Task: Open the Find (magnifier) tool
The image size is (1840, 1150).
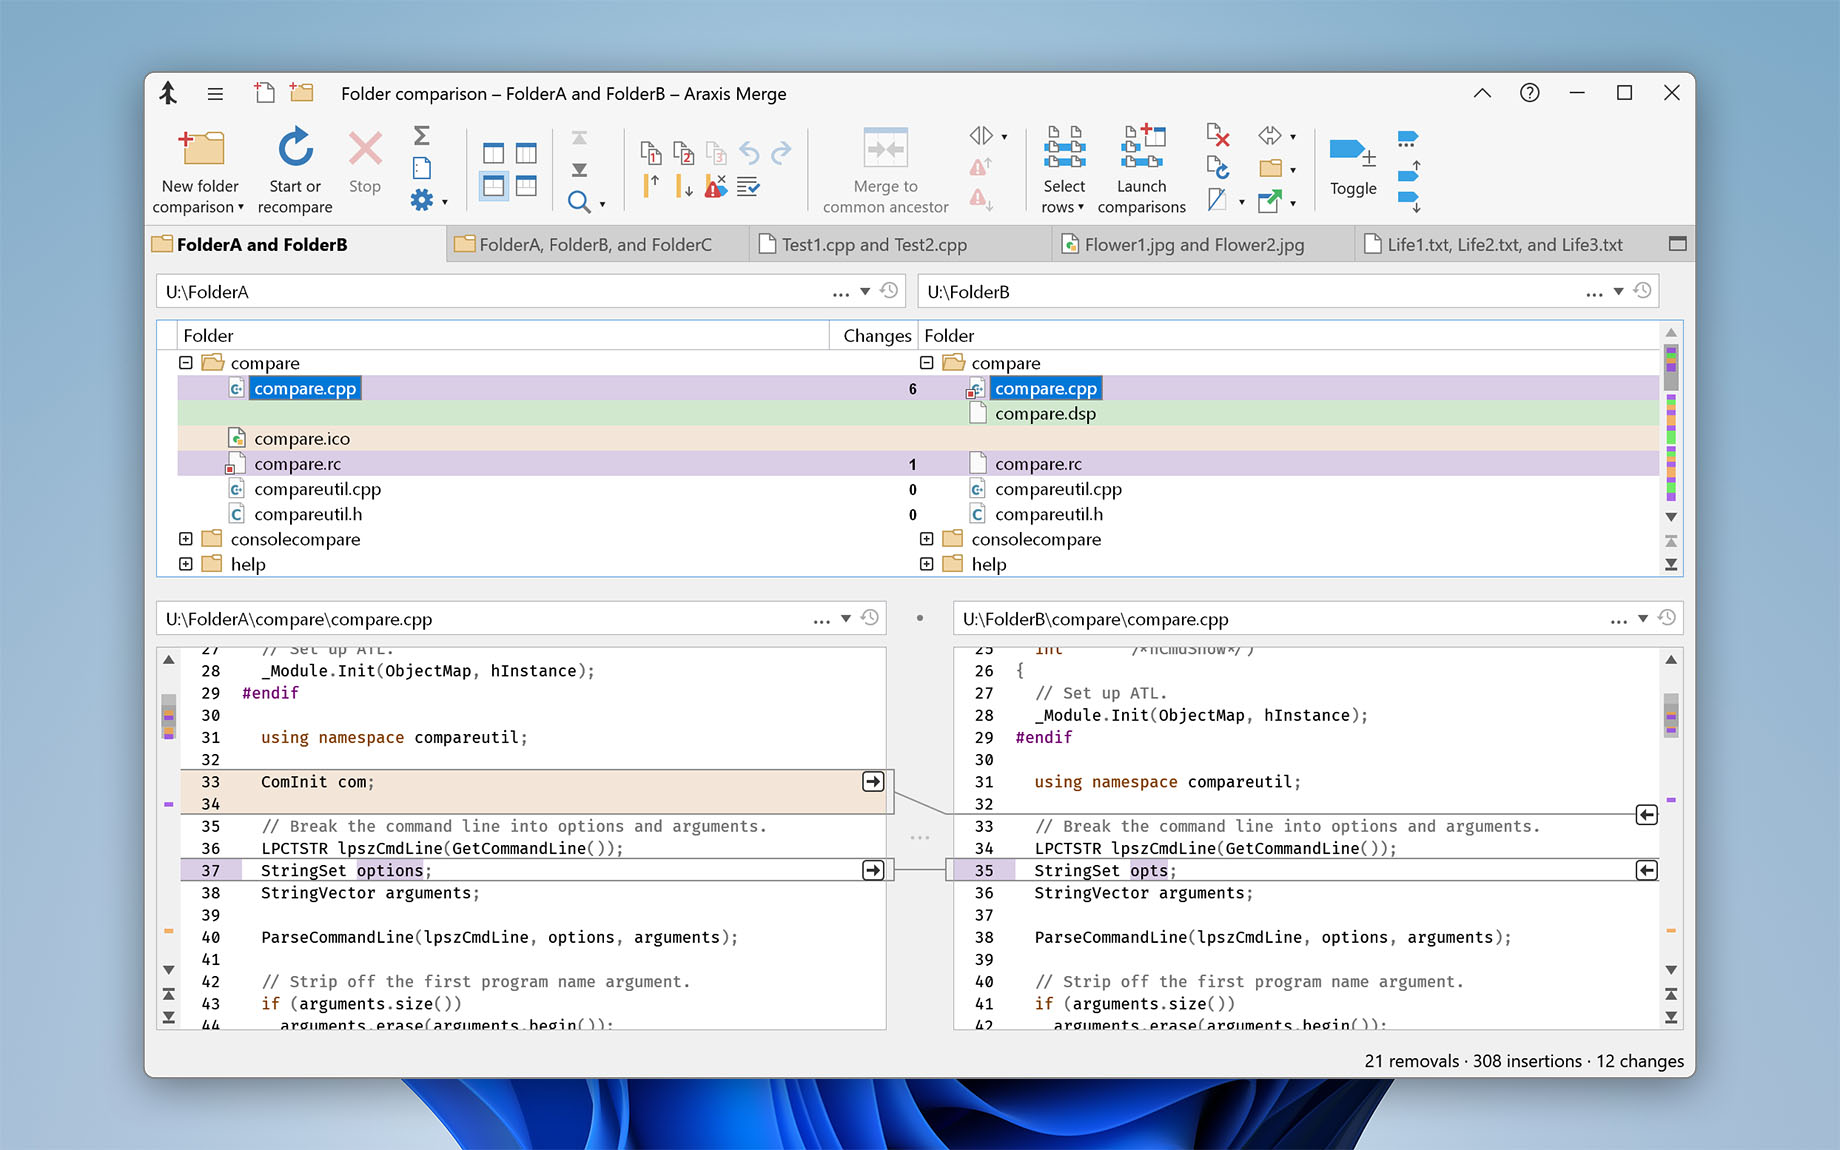Action: [x=578, y=200]
